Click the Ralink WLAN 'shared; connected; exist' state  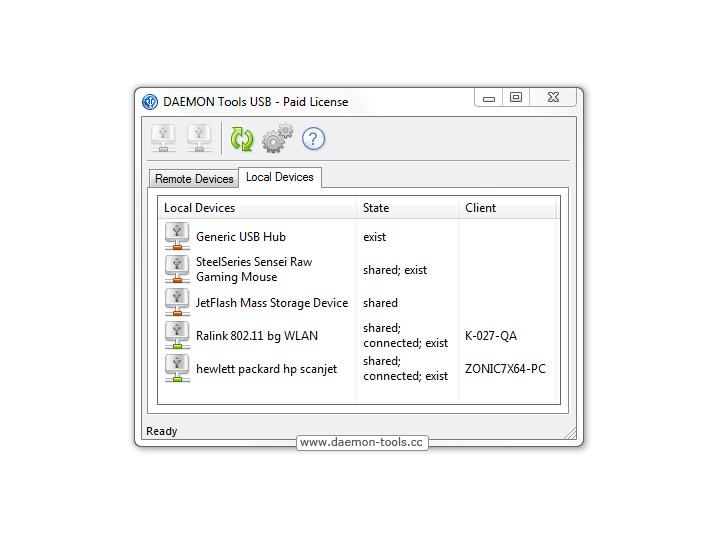point(406,336)
